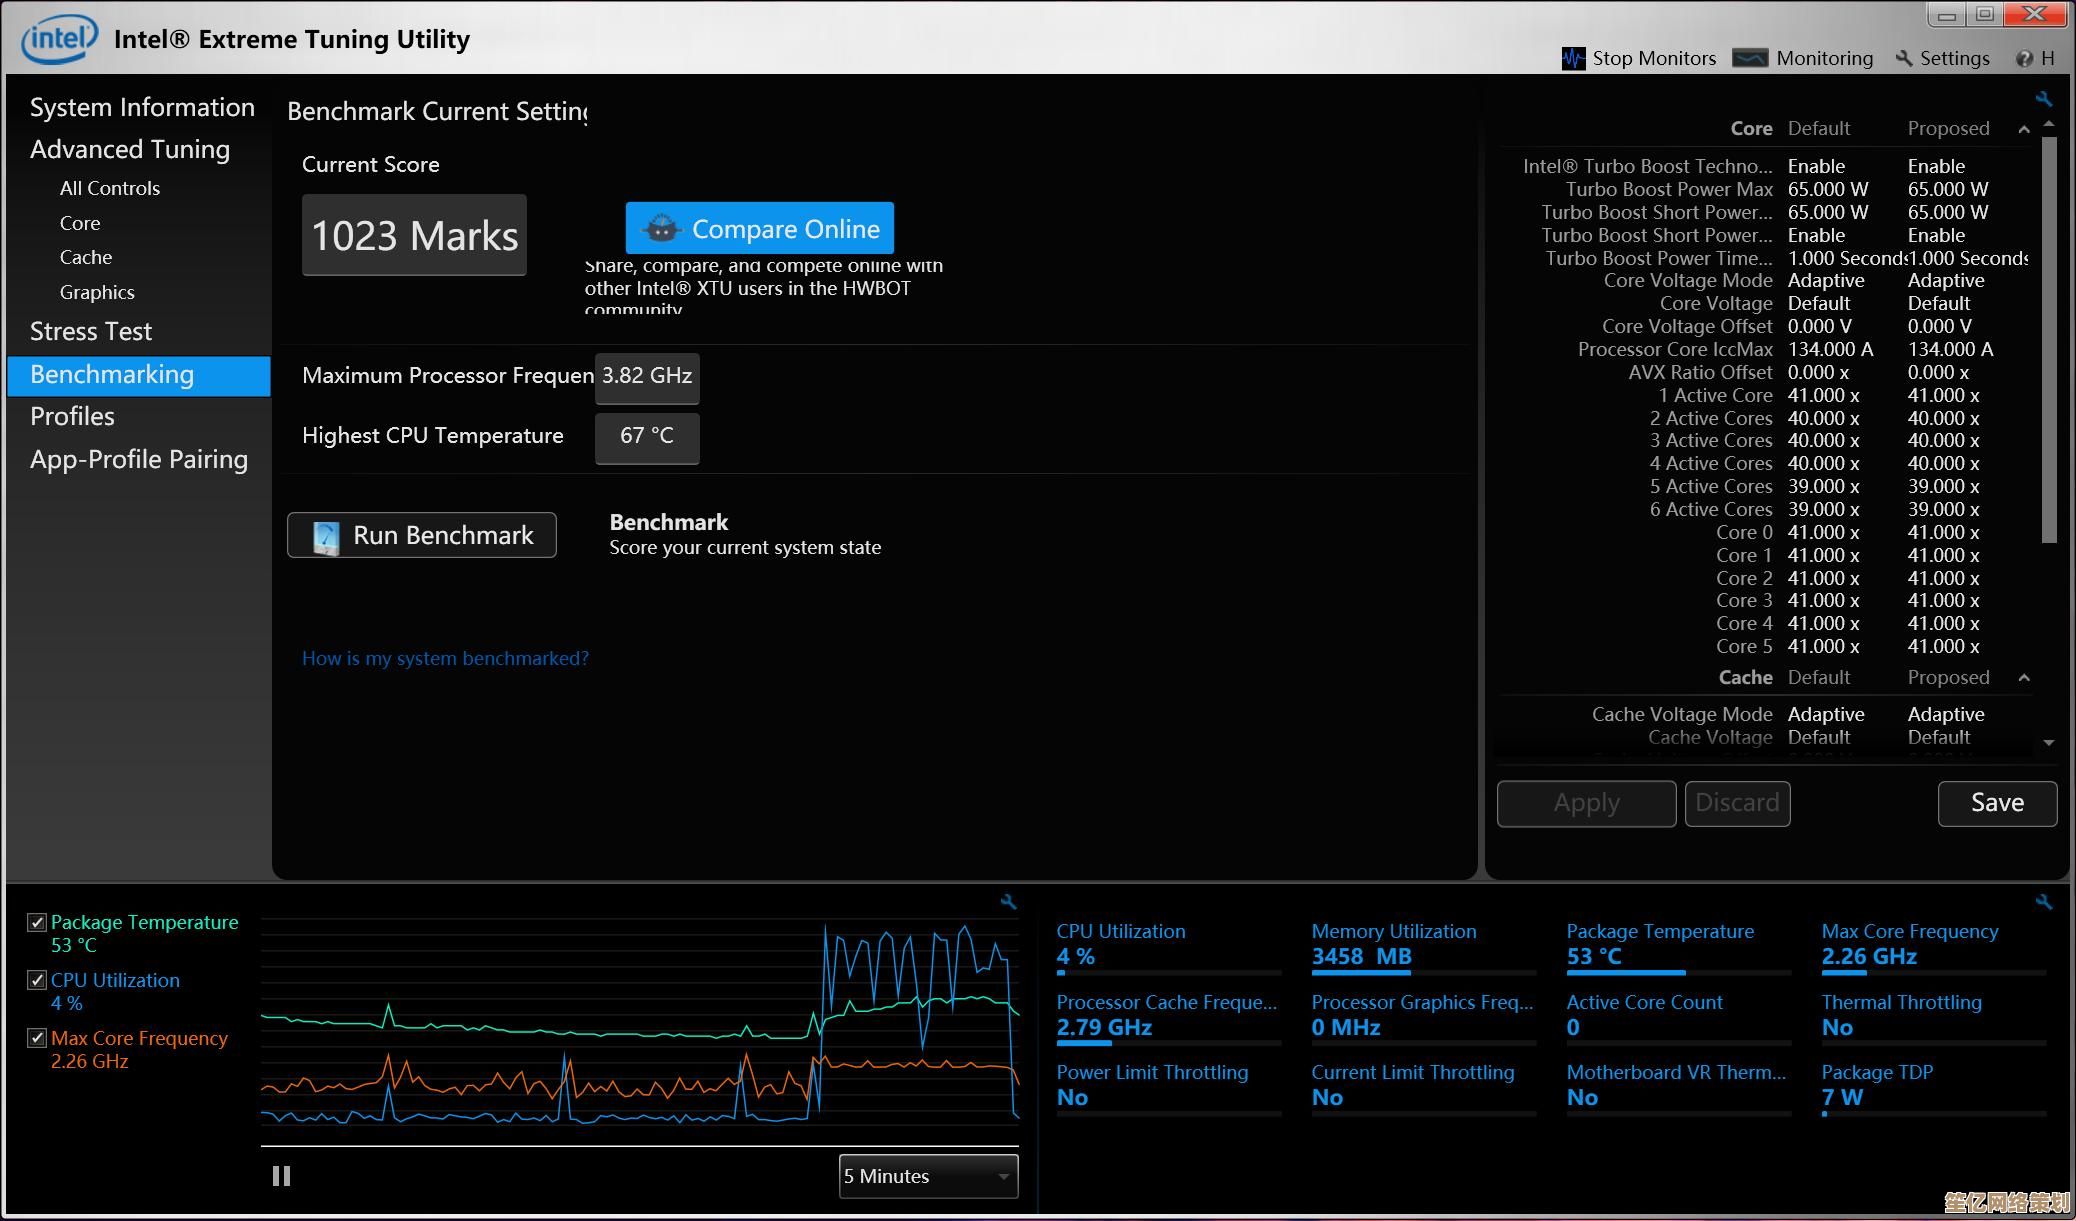
Task: Open tuning panel wrench icon
Action: point(2044,98)
